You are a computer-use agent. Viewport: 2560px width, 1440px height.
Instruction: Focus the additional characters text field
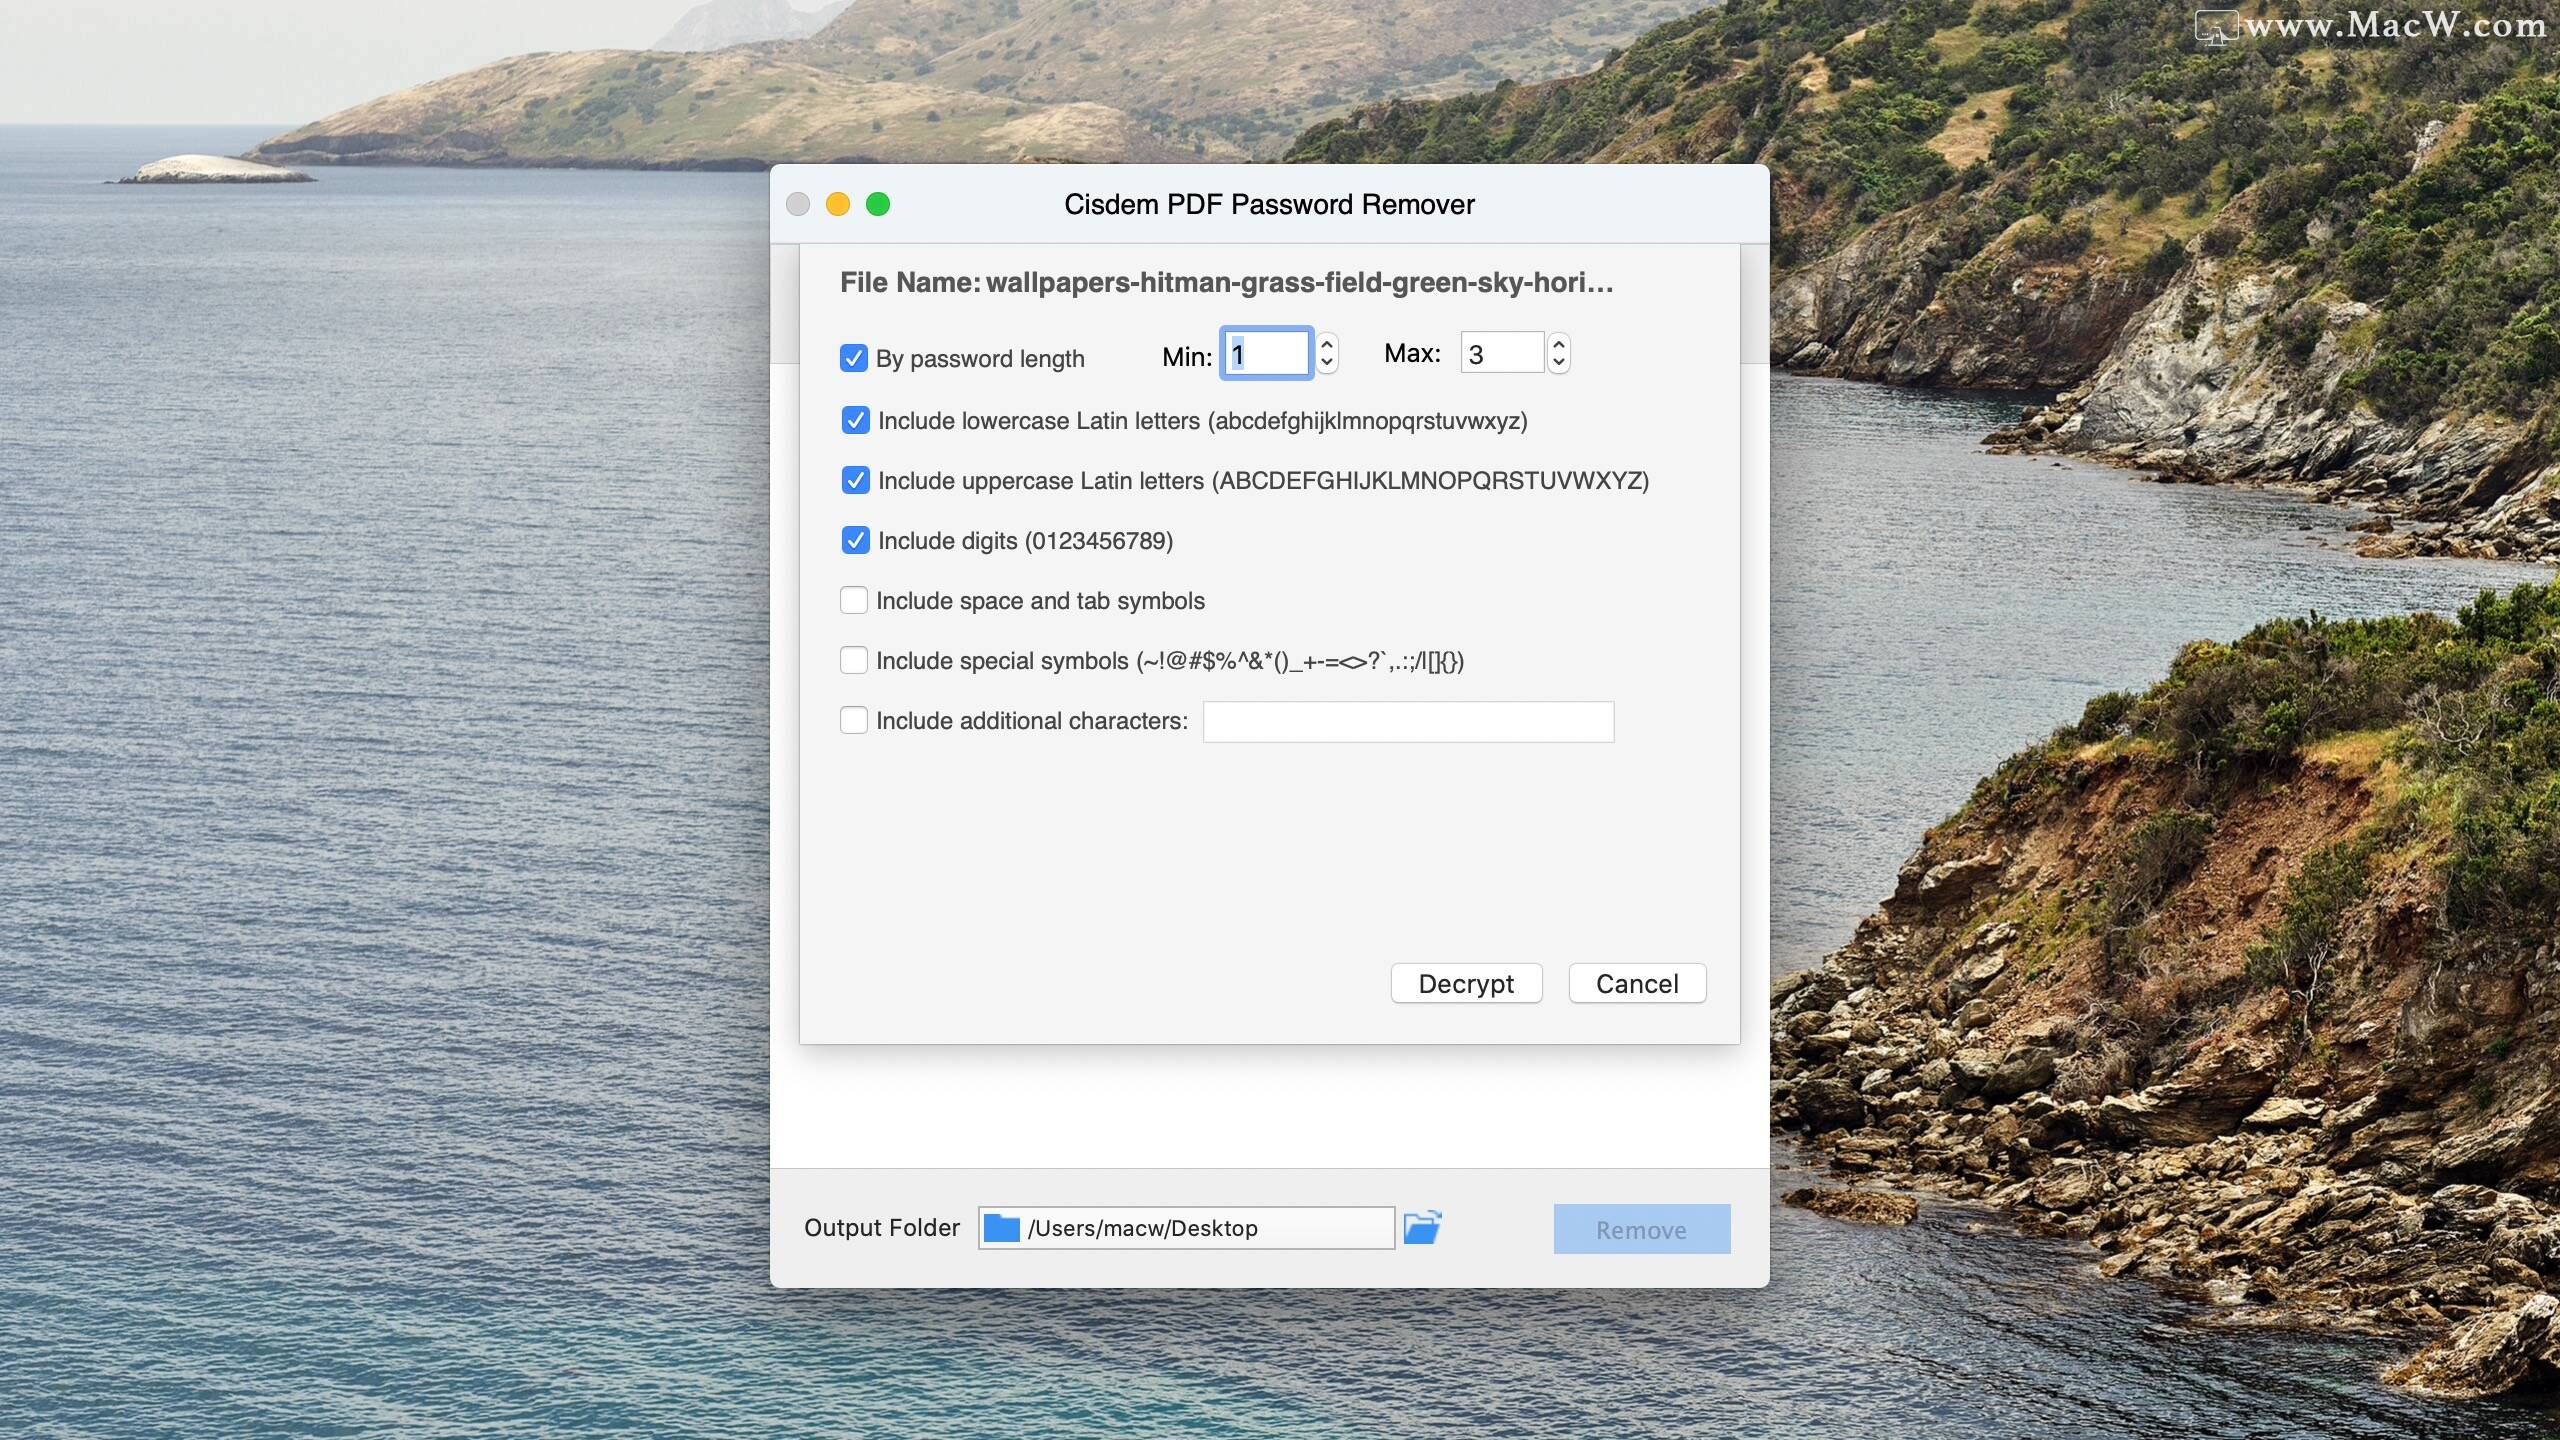[1408, 722]
